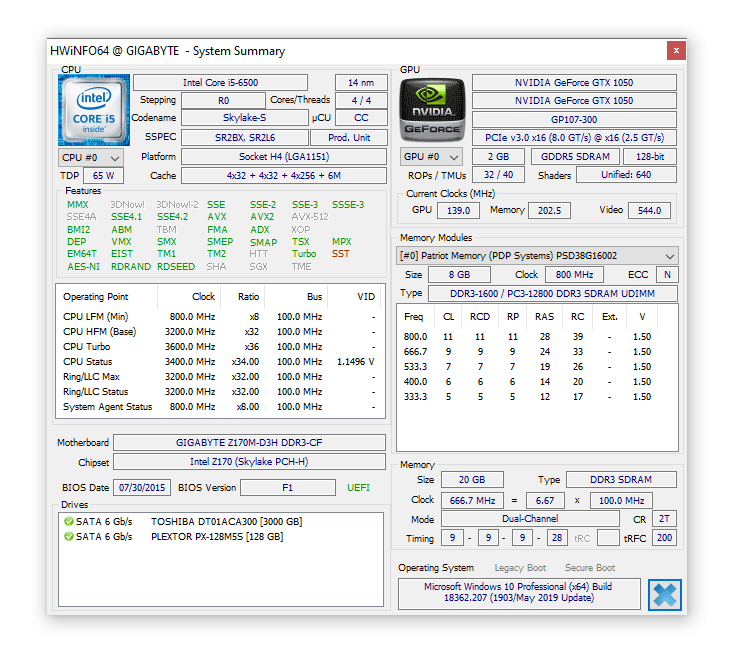Image resolution: width=729 pixels, height=659 pixels.
Task: Click the cache 4x32 + 4x32 field
Action: click(x=284, y=176)
